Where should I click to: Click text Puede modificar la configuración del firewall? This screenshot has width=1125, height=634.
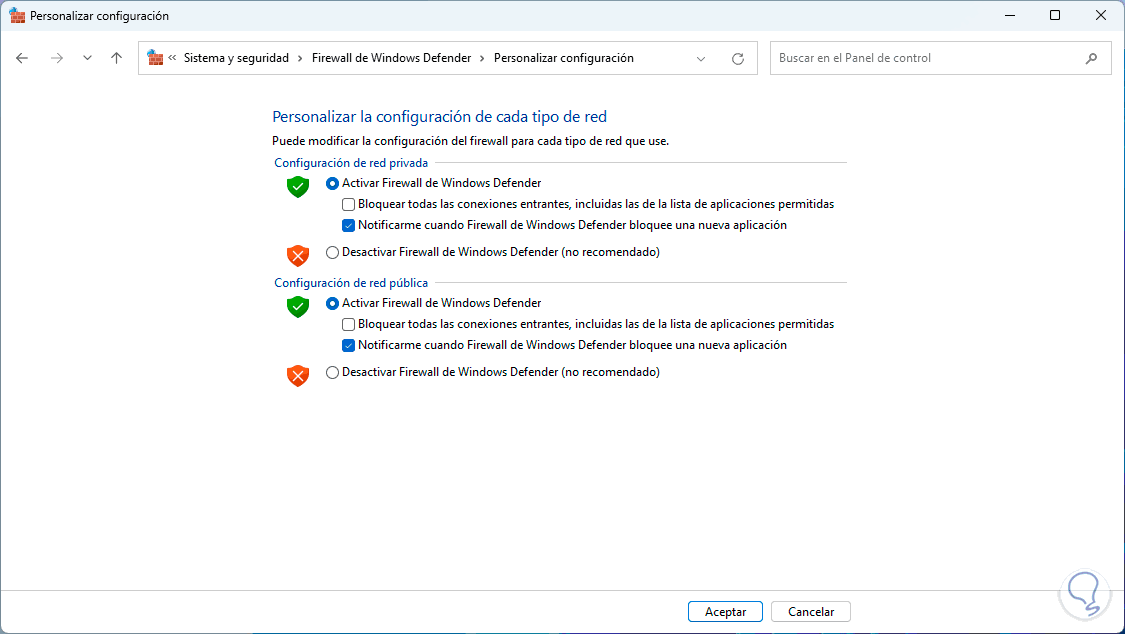click(x=470, y=141)
